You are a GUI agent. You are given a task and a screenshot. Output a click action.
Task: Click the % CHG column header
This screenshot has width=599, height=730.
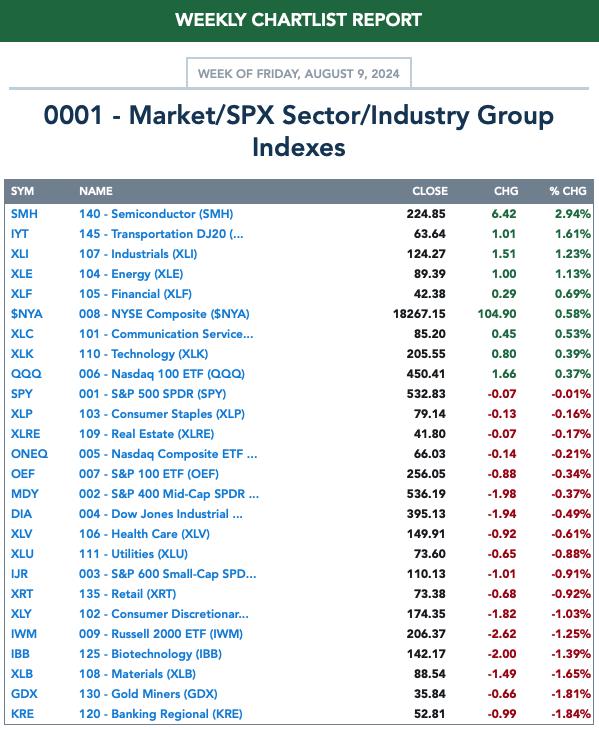(x=568, y=191)
